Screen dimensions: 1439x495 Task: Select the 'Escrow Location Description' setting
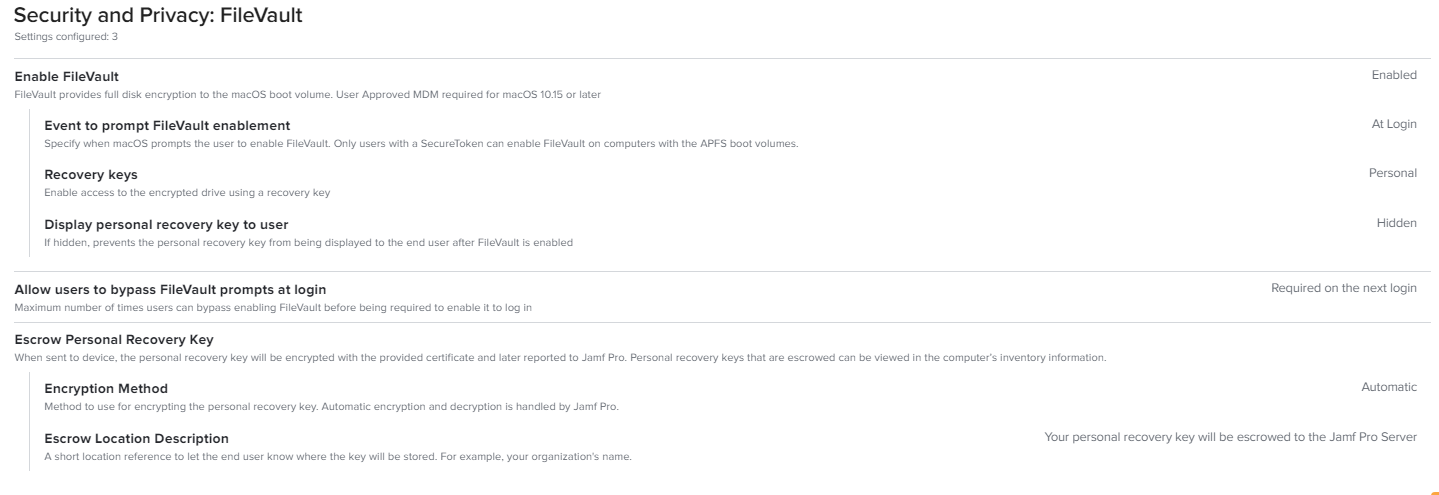136,438
